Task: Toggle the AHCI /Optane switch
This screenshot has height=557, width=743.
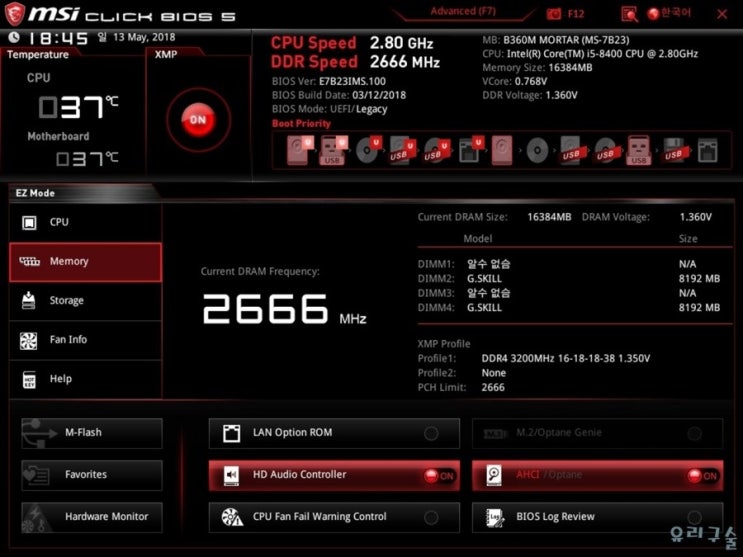Action: pyautogui.click(x=598, y=475)
